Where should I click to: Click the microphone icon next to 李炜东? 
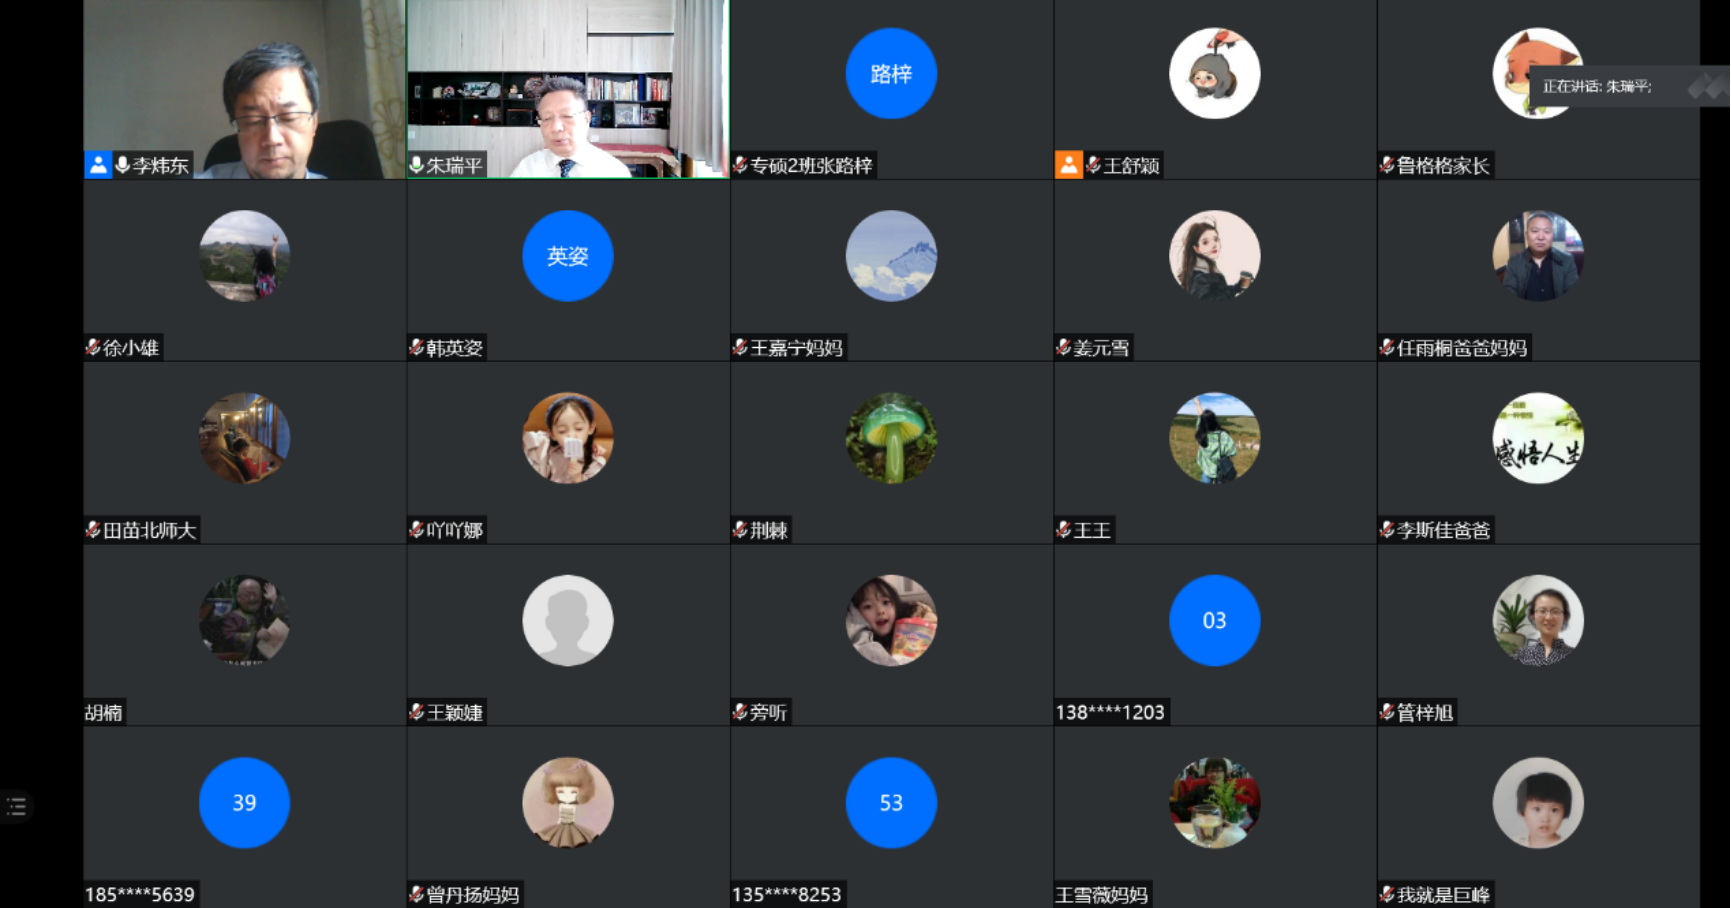122,165
